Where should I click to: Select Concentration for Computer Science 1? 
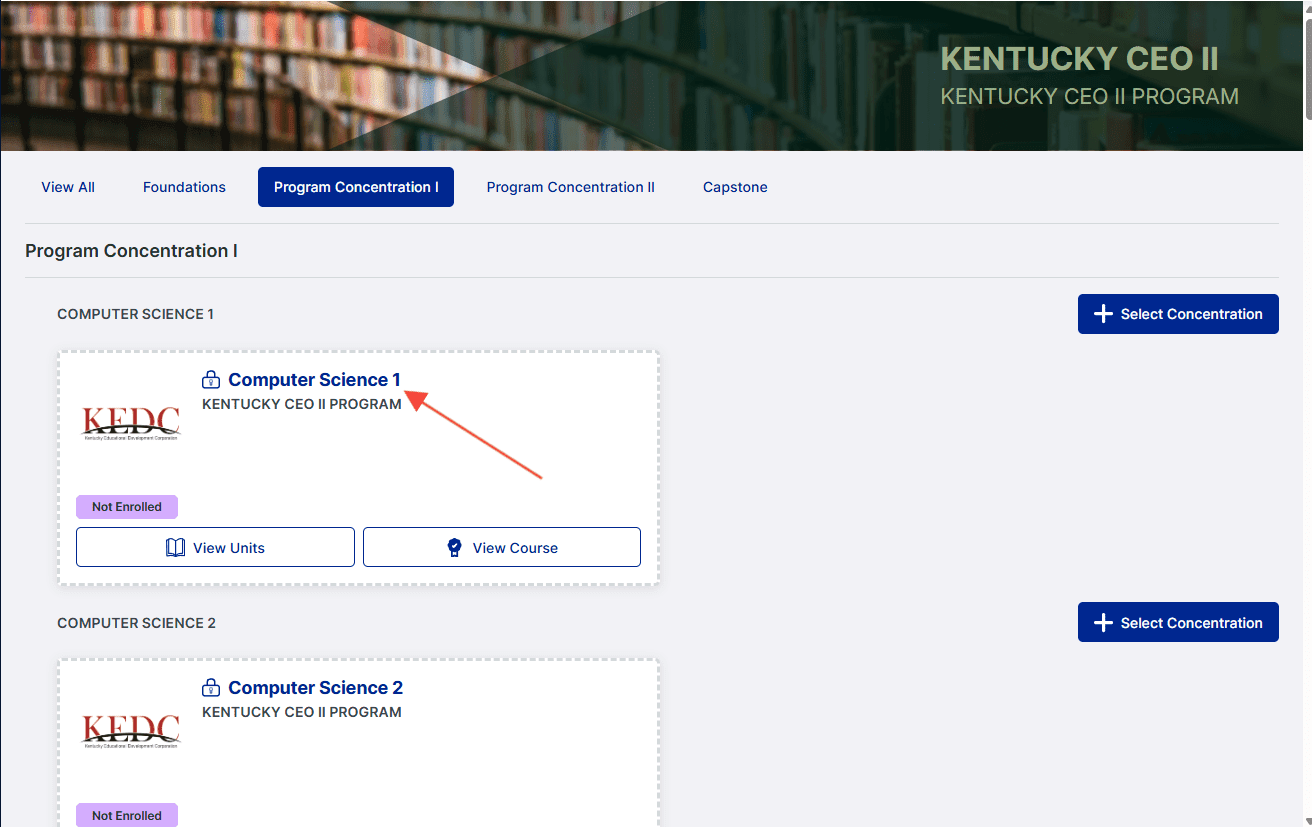[x=1178, y=314]
